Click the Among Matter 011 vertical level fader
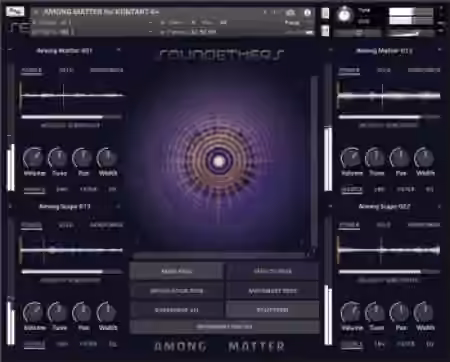The image size is (450, 362). point(328,128)
